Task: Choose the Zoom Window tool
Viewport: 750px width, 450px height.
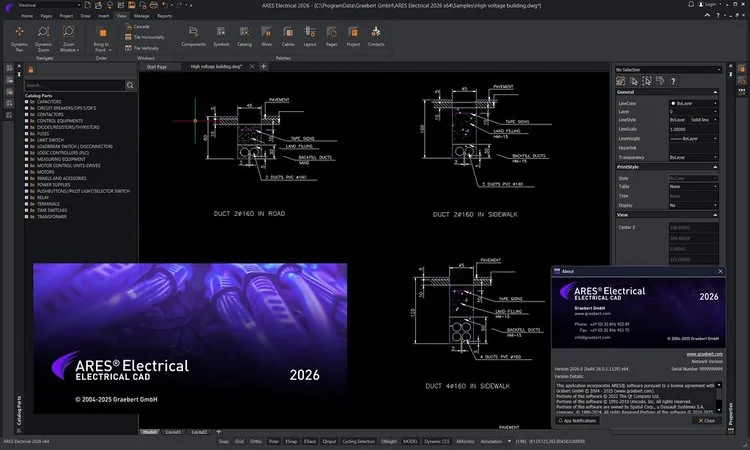Action: (x=69, y=38)
